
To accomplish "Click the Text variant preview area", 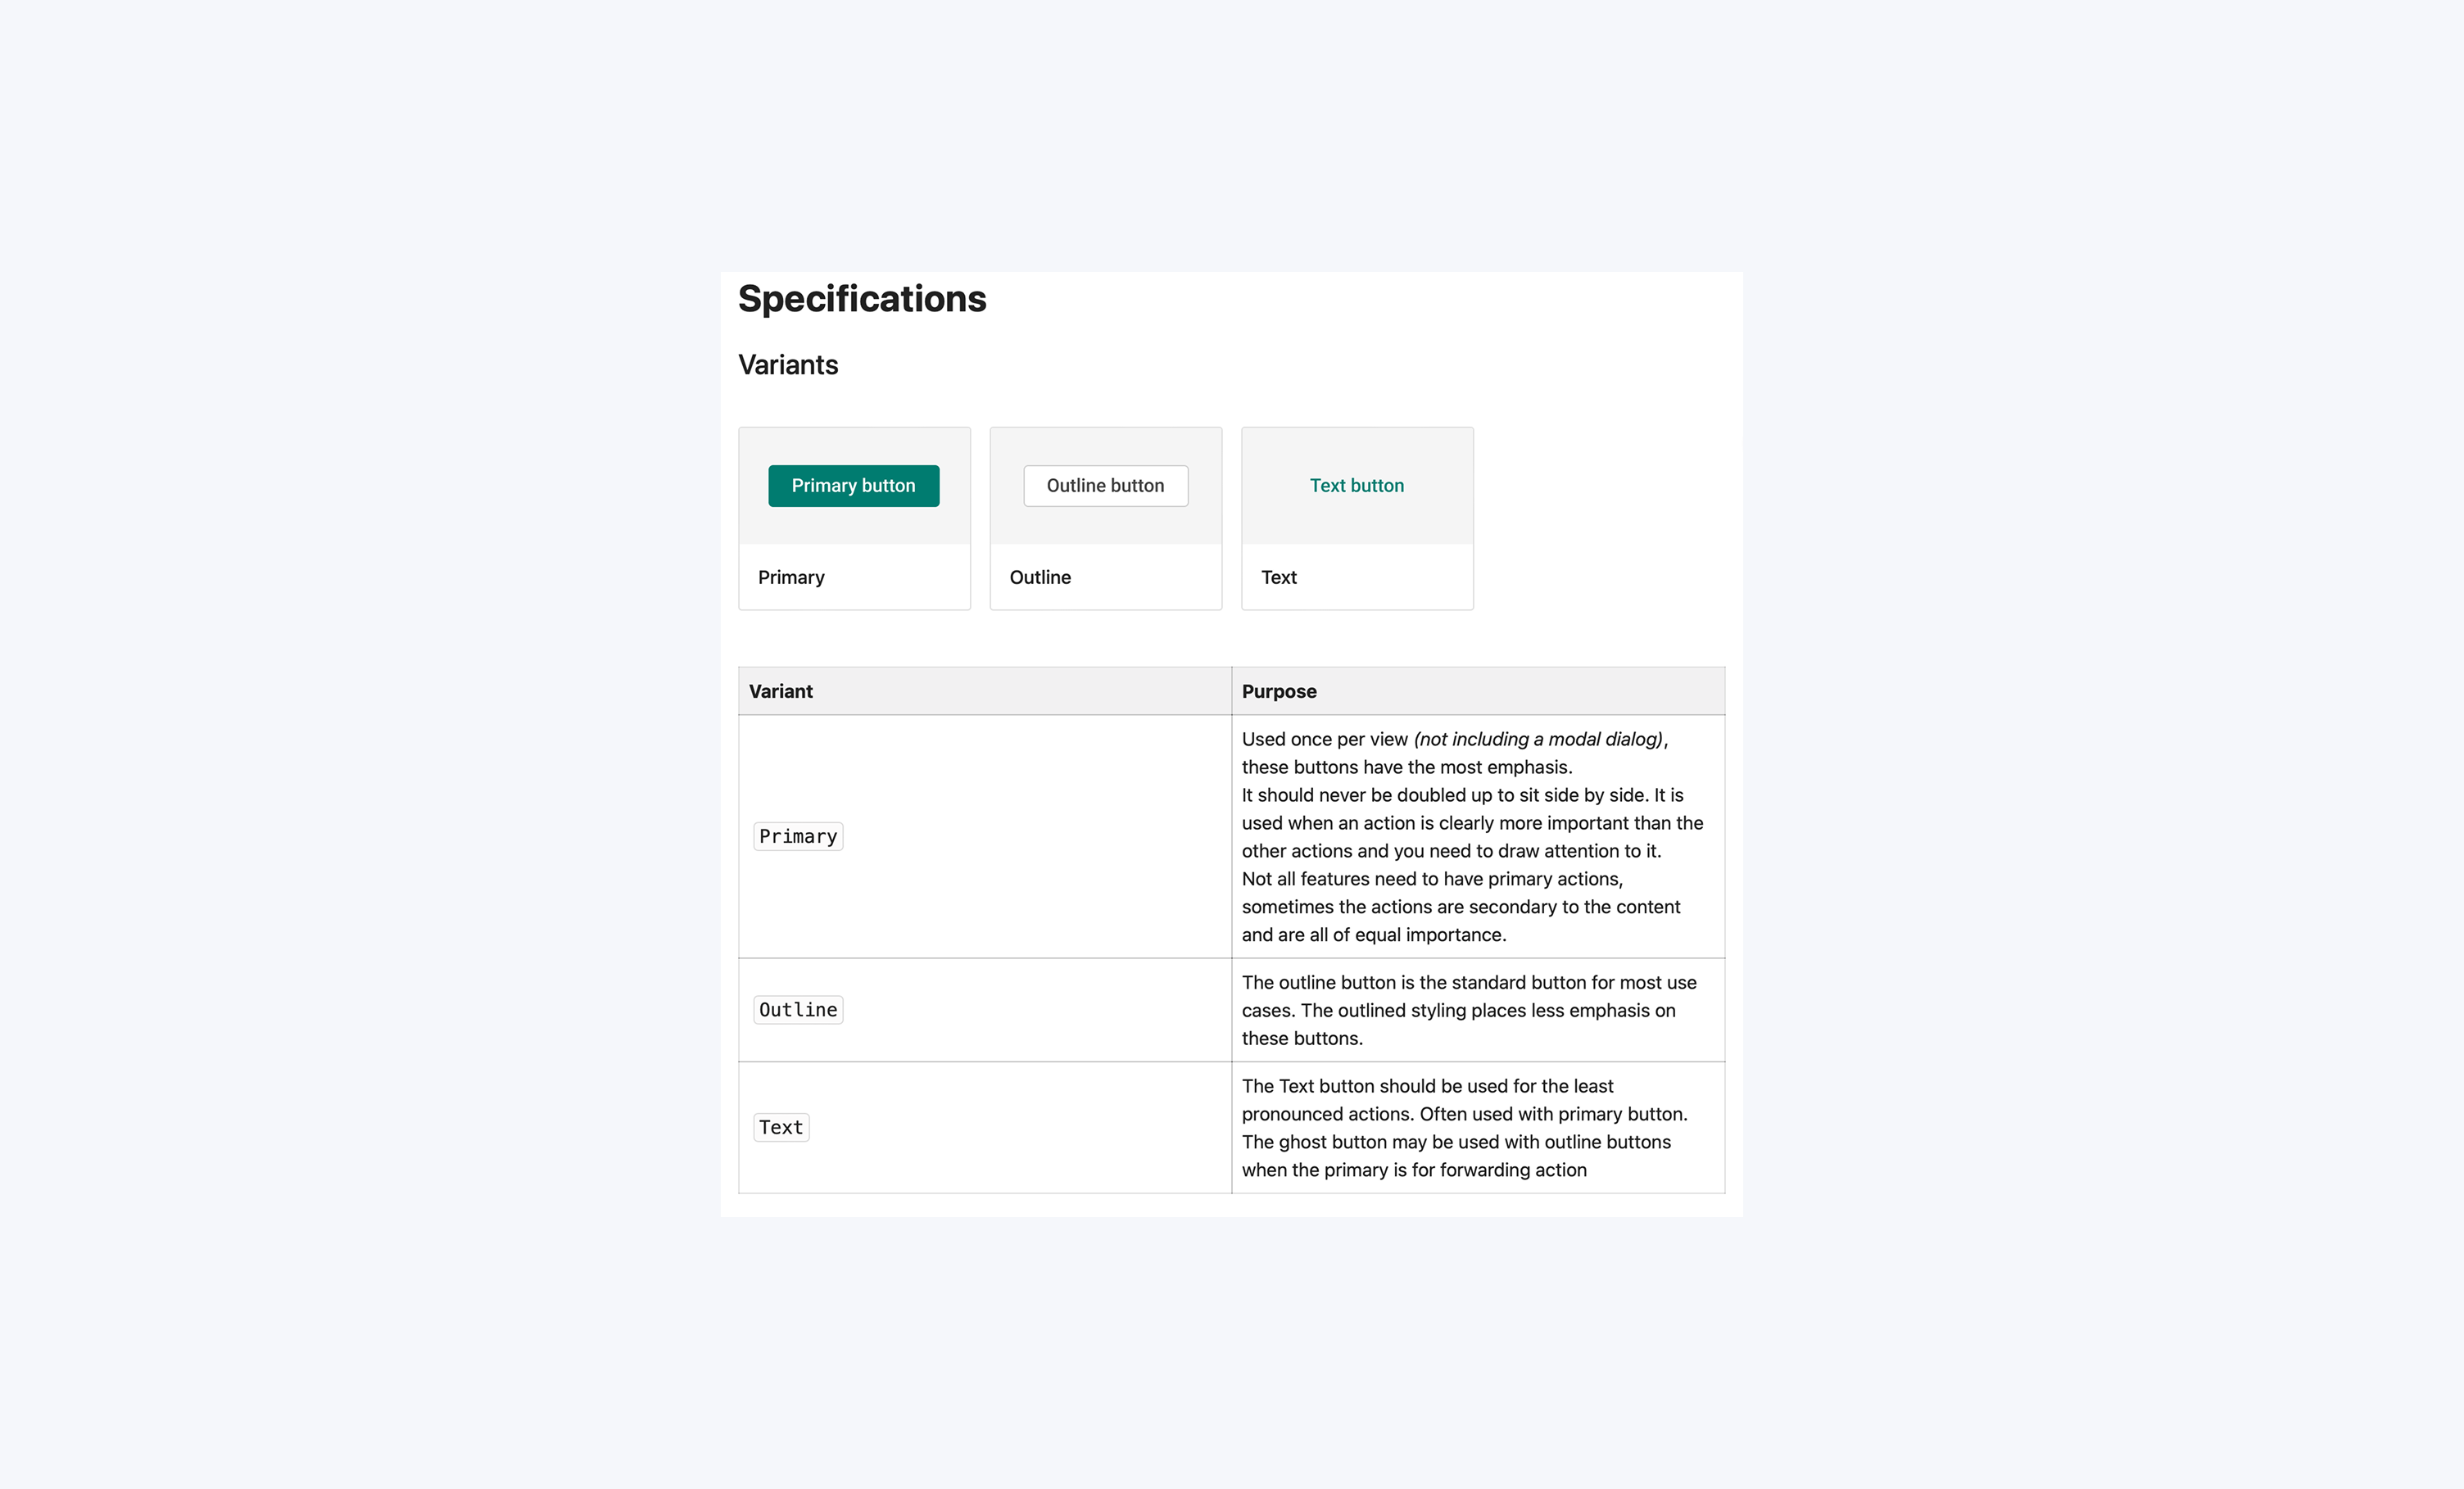I will (x=1357, y=486).
